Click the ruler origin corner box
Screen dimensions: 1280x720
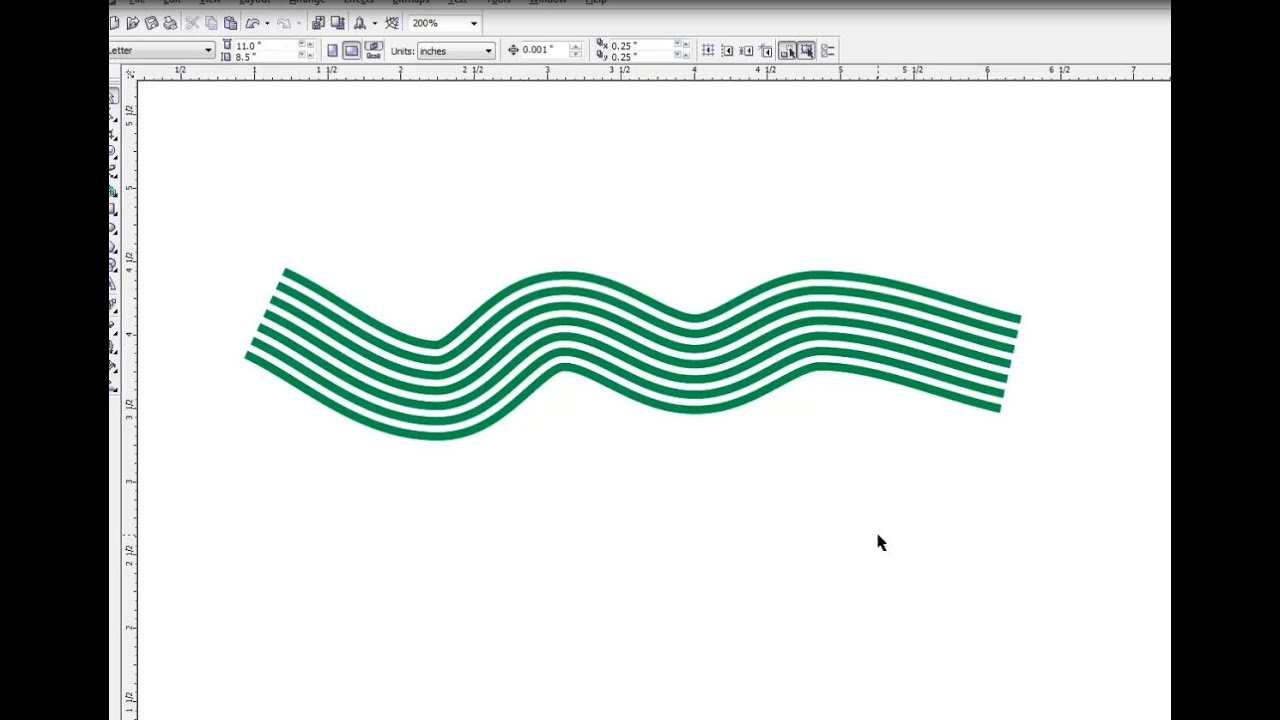[129, 73]
